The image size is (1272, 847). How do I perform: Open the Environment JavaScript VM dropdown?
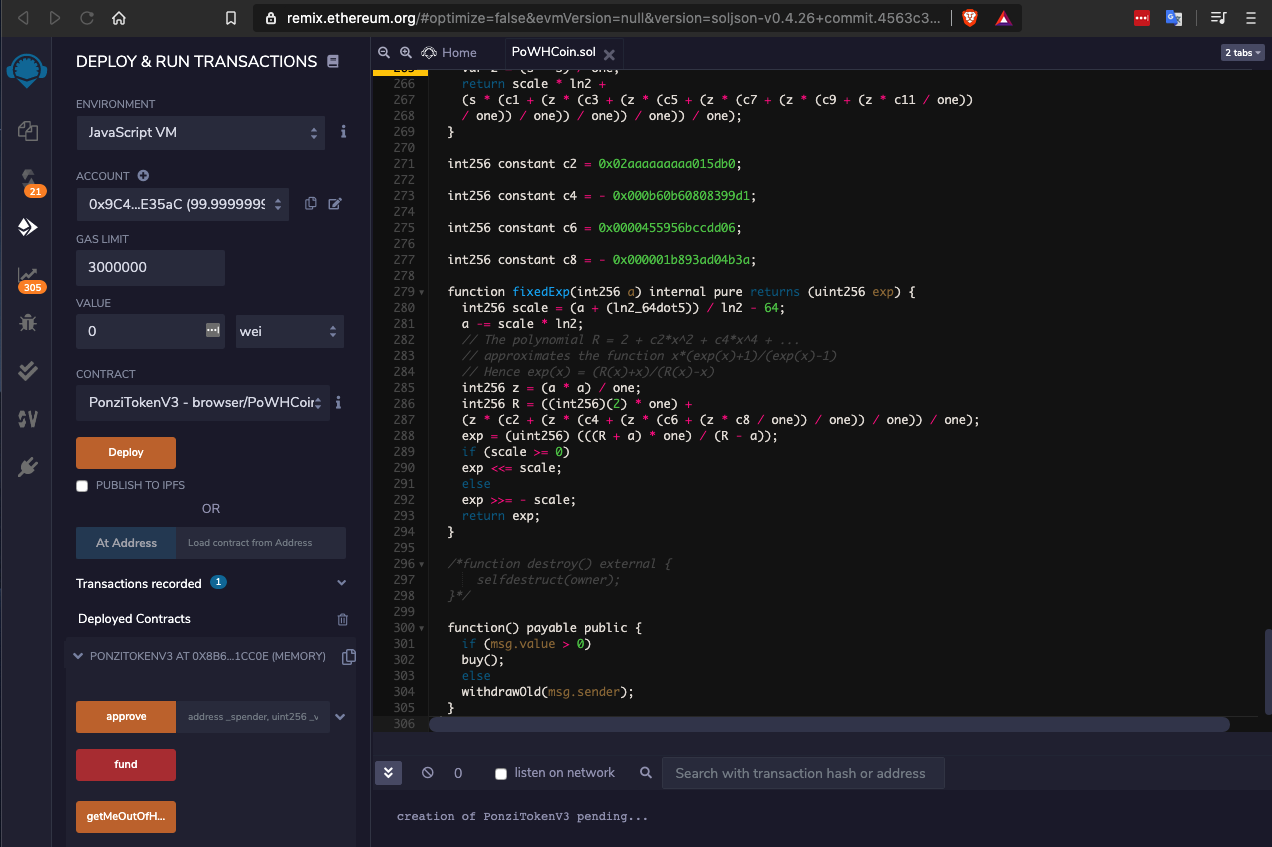[x=201, y=132]
